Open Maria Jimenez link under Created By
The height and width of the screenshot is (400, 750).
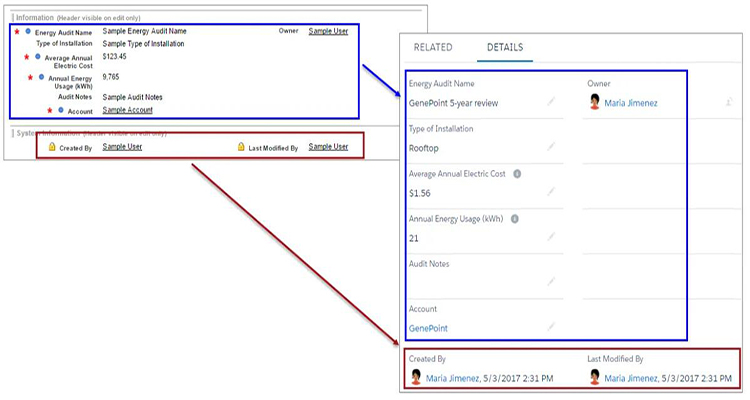pyautogui.click(x=452, y=378)
